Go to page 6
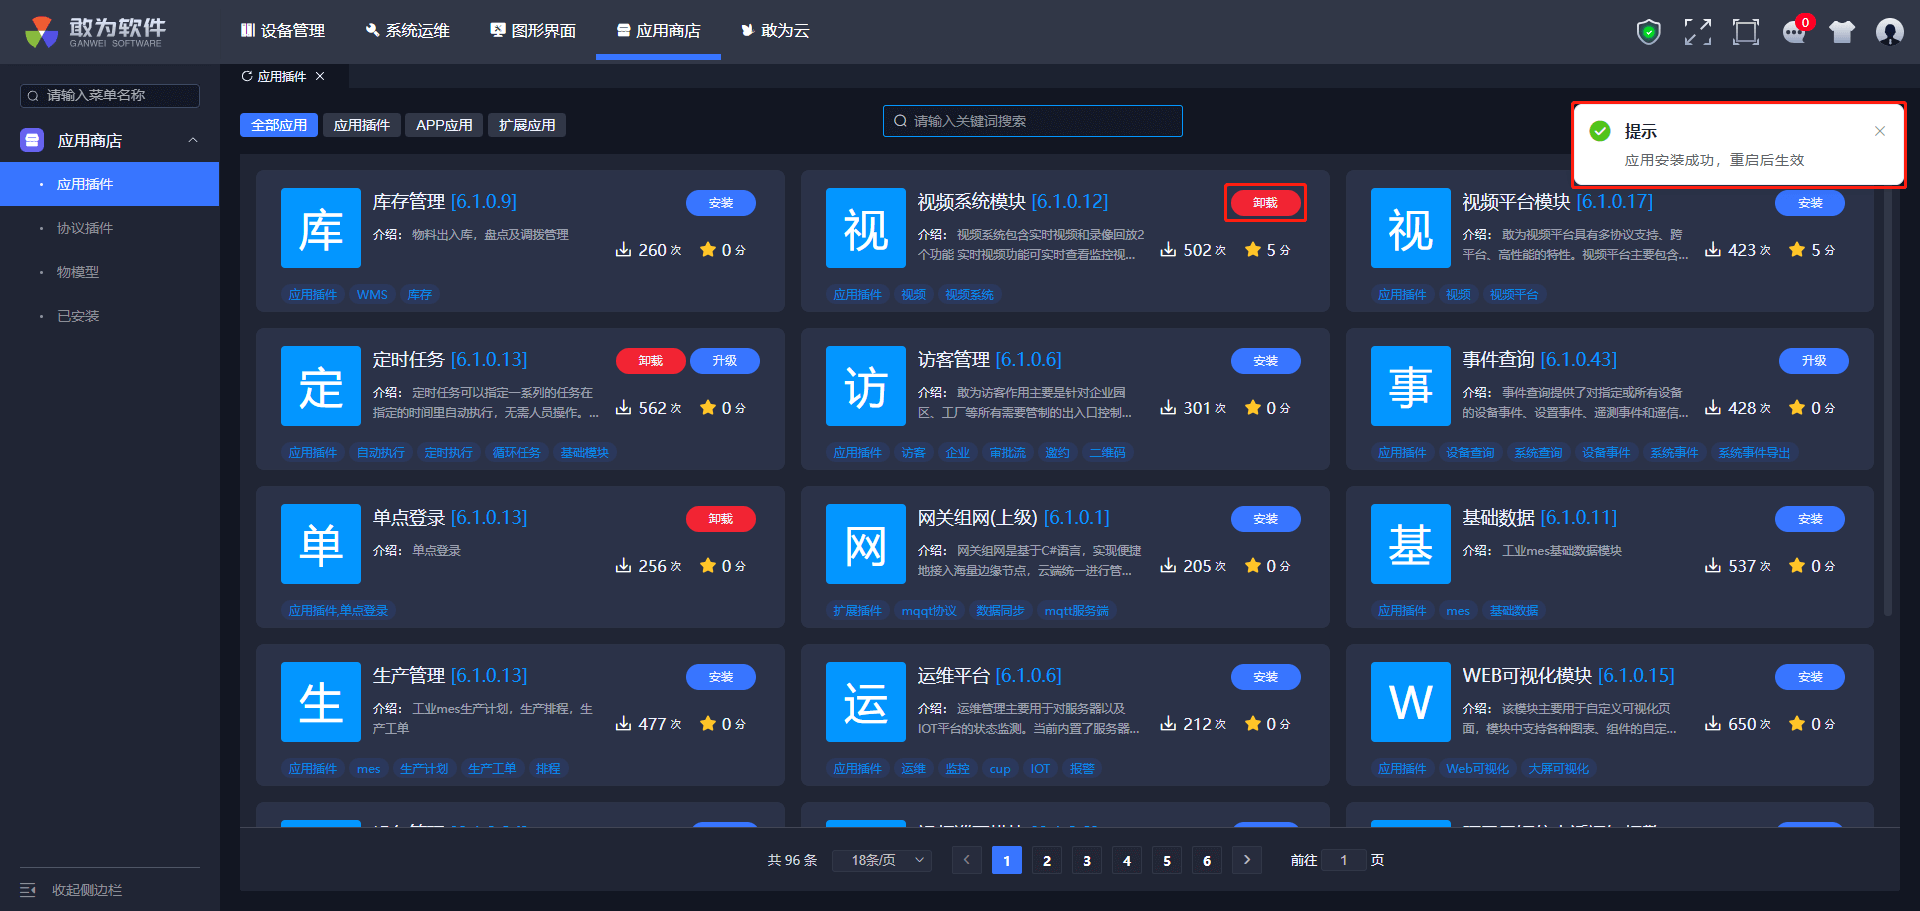1920x911 pixels. 1207,860
